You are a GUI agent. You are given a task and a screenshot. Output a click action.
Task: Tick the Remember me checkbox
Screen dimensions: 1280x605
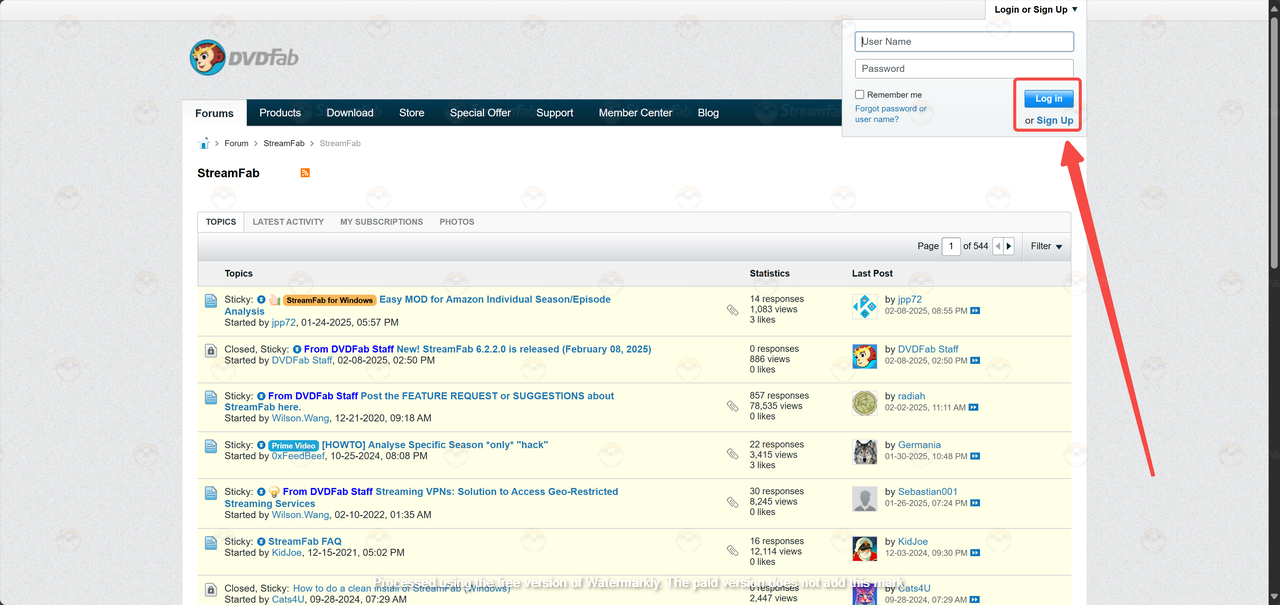click(859, 95)
